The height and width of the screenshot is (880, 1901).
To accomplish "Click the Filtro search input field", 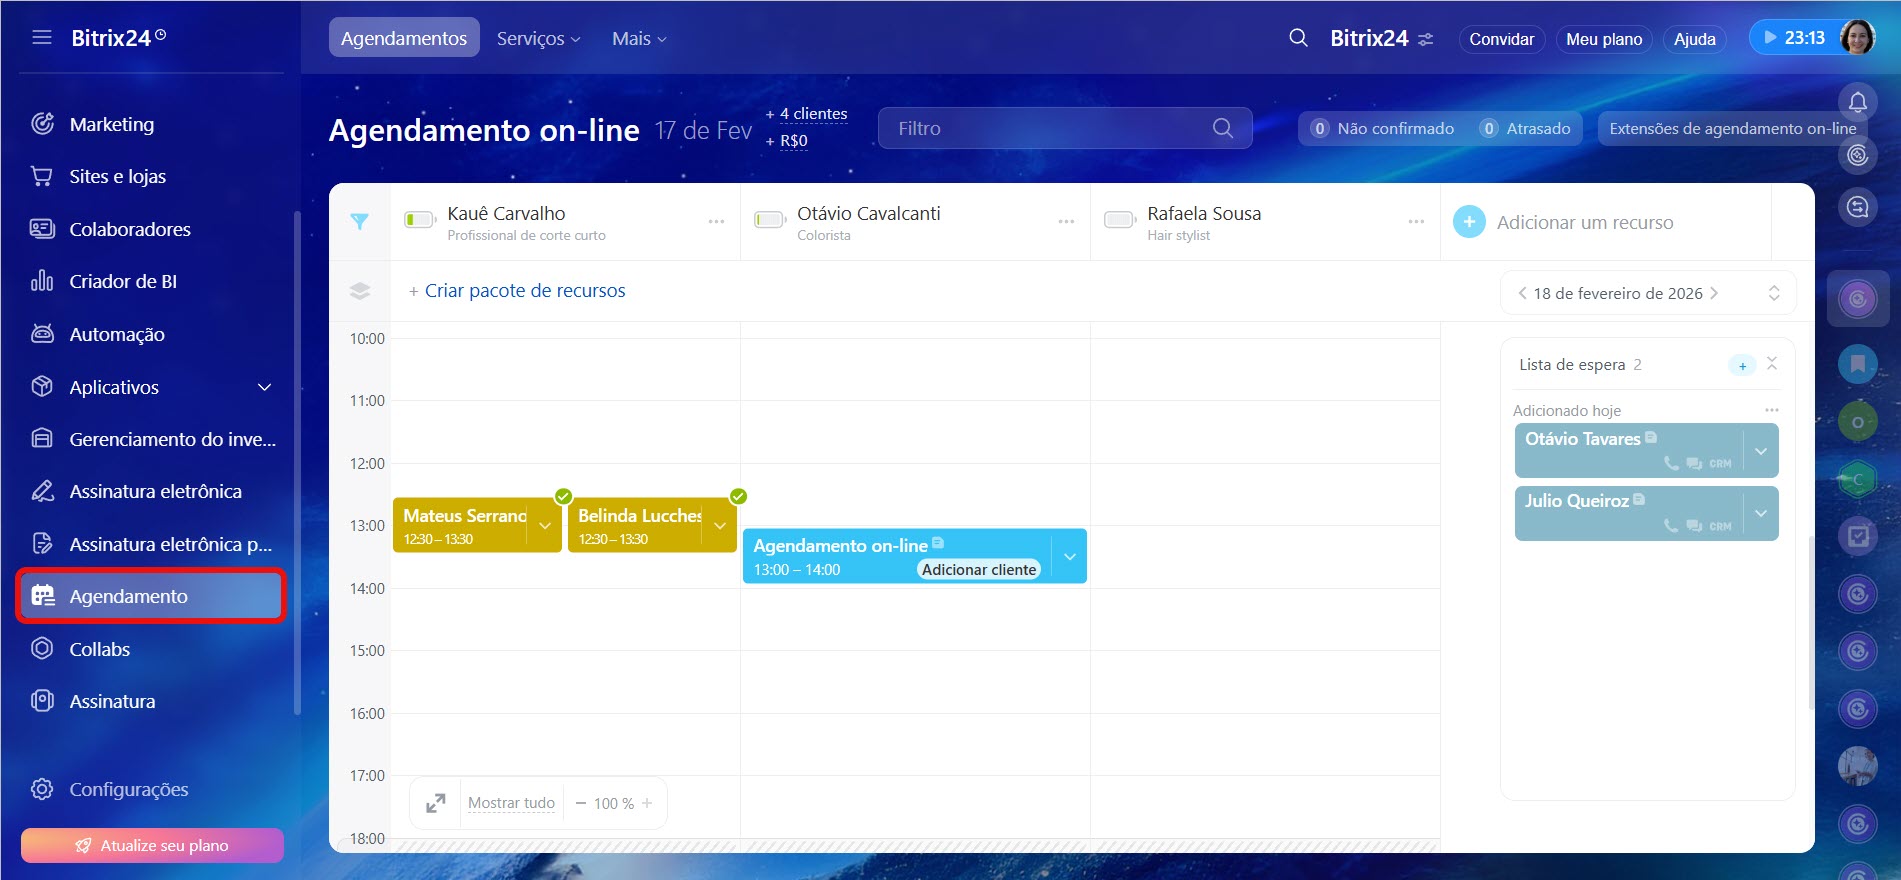I will [1050, 129].
